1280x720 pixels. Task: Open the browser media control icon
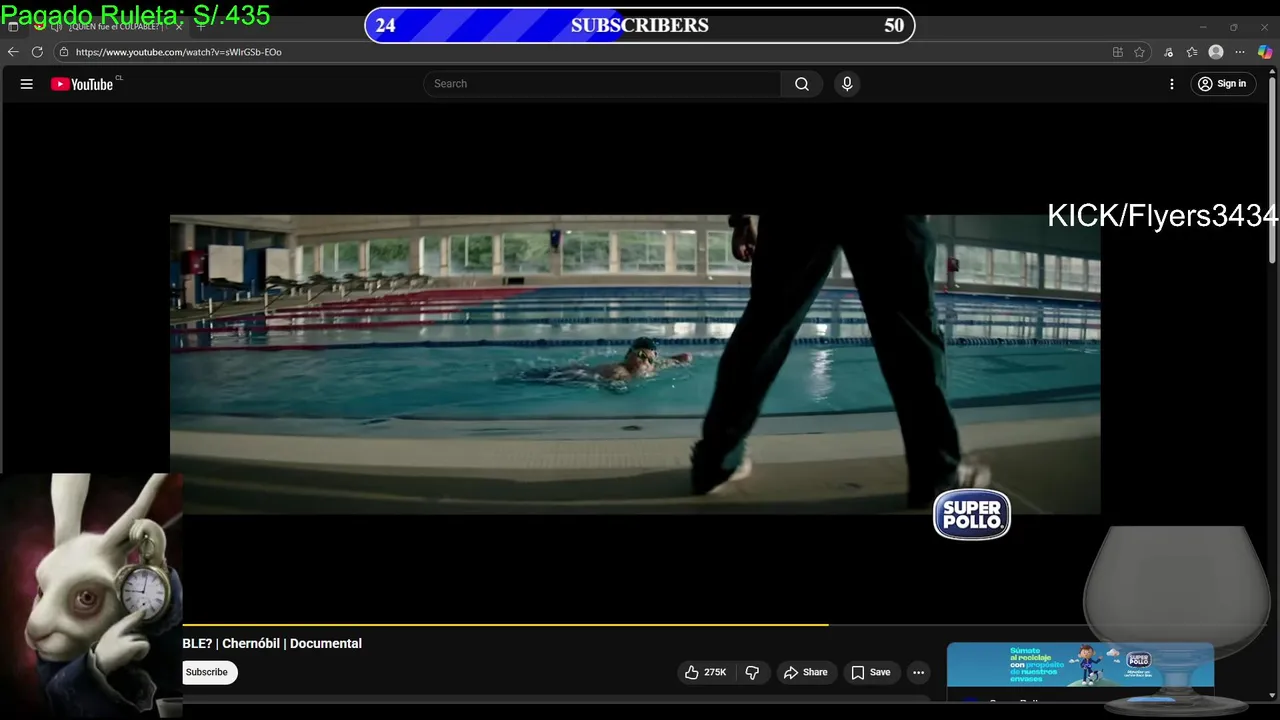[x=1168, y=52]
